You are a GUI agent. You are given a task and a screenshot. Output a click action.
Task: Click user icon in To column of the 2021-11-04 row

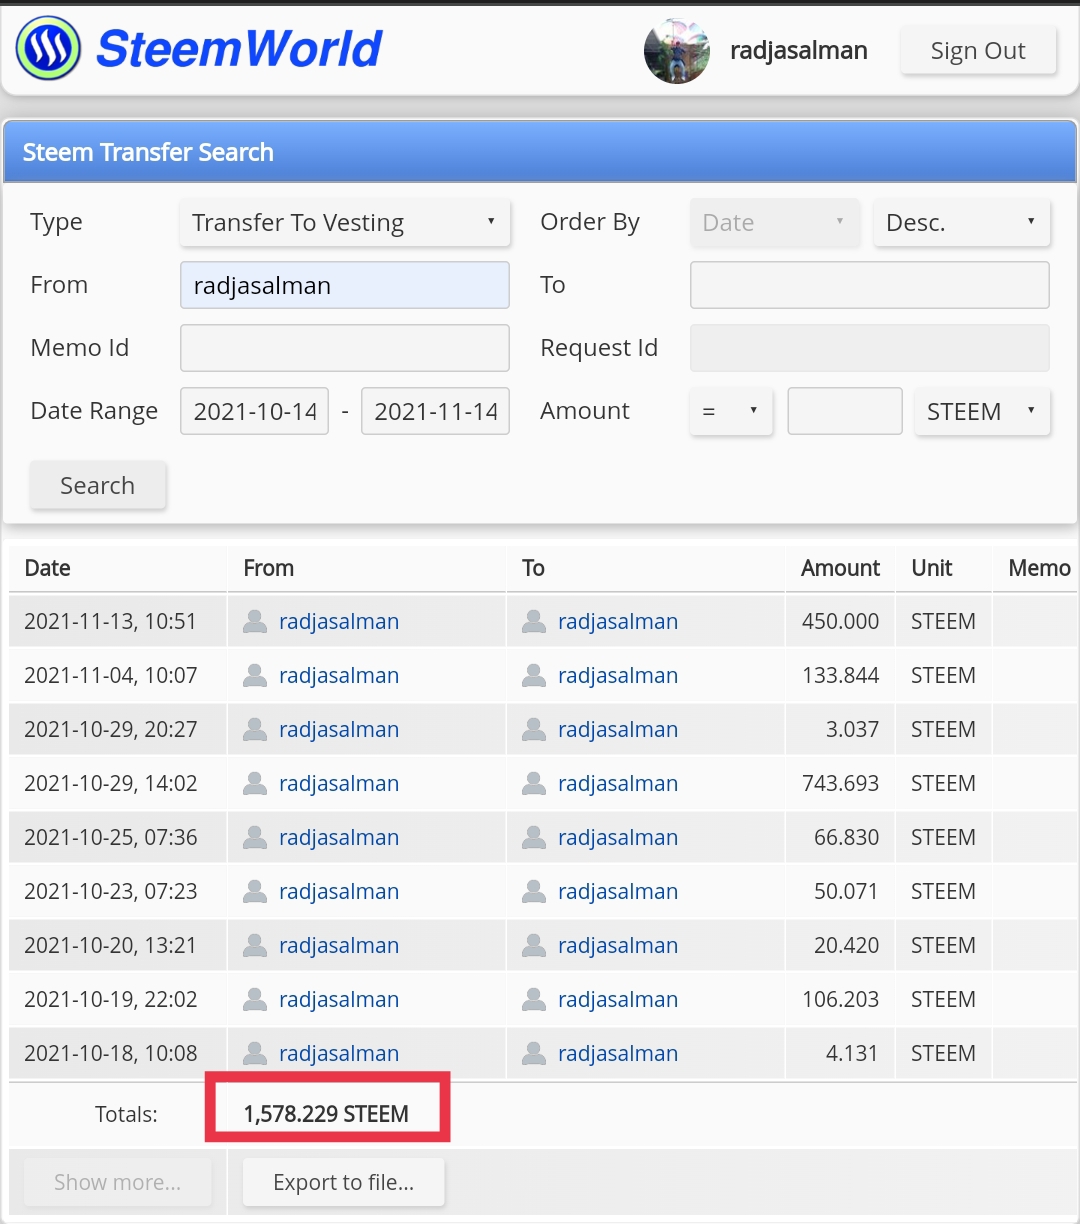(x=534, y=675)
